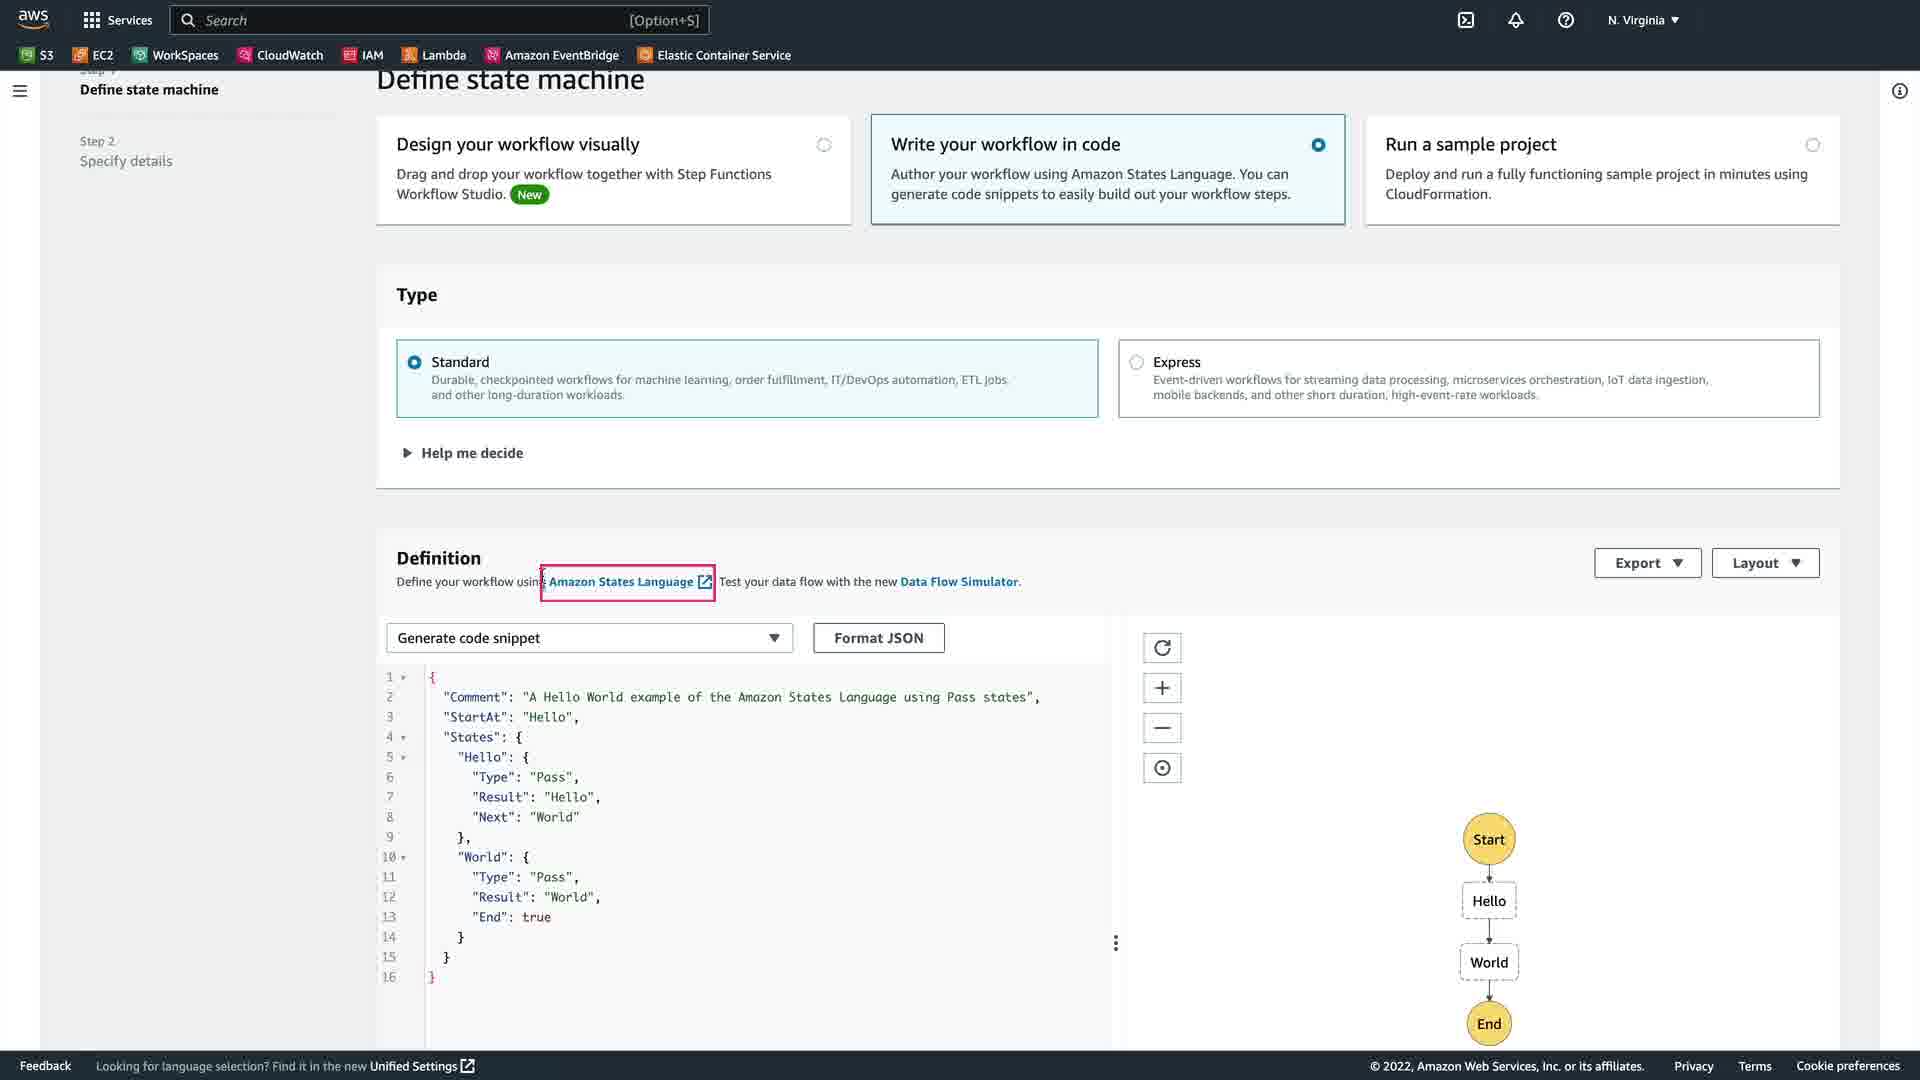Image resolution: width=1920 pixels, height=1080 pixels.
Task: Choose the Express workflow type
Action: coord(1137,362)
